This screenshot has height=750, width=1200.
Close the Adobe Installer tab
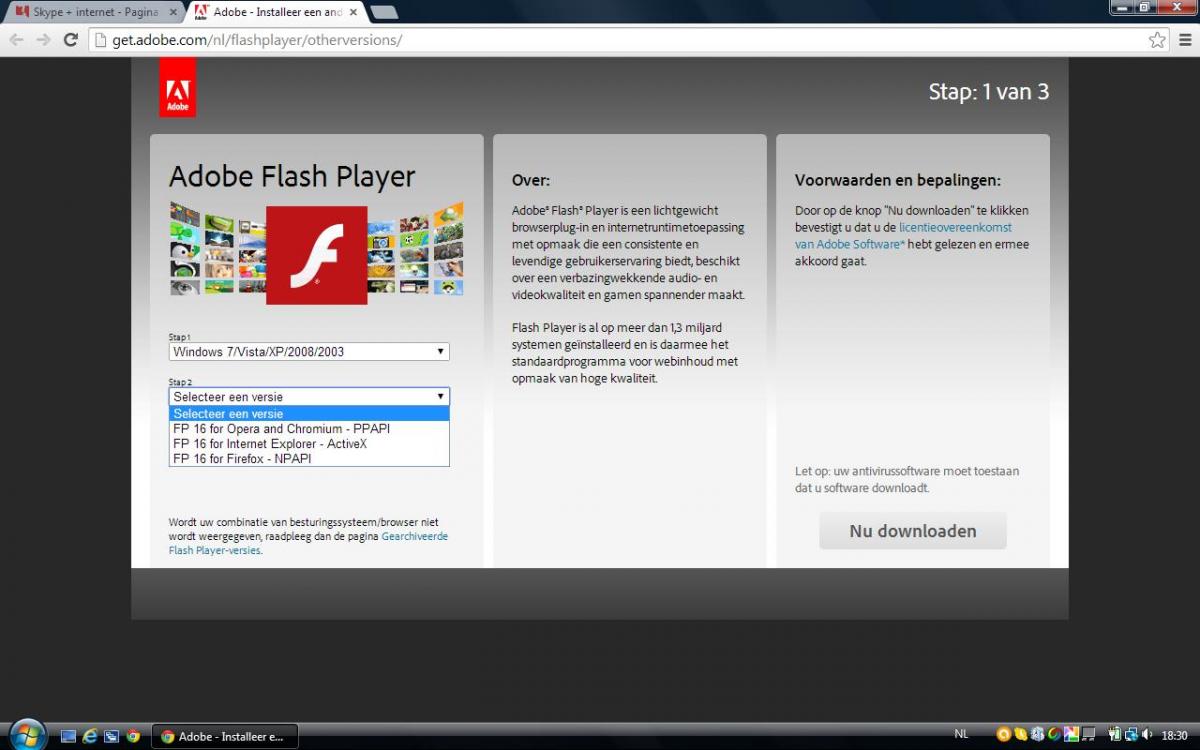click(x=351, y=12)
